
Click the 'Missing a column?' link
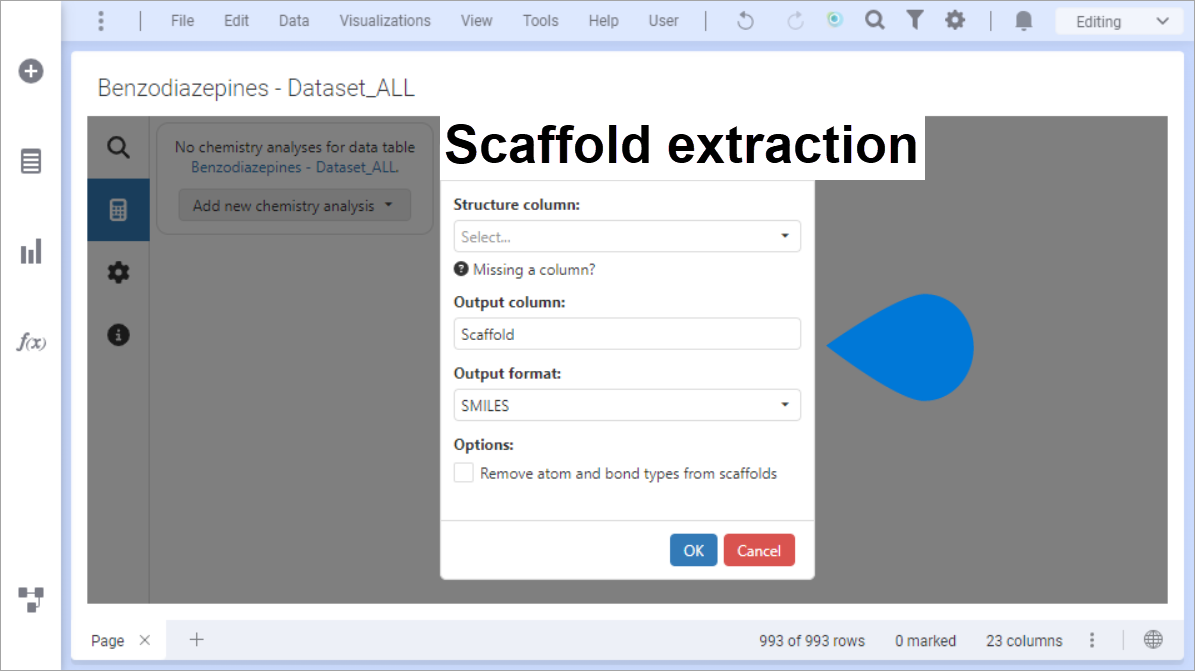pyautogui.click(x=533, y=269)
